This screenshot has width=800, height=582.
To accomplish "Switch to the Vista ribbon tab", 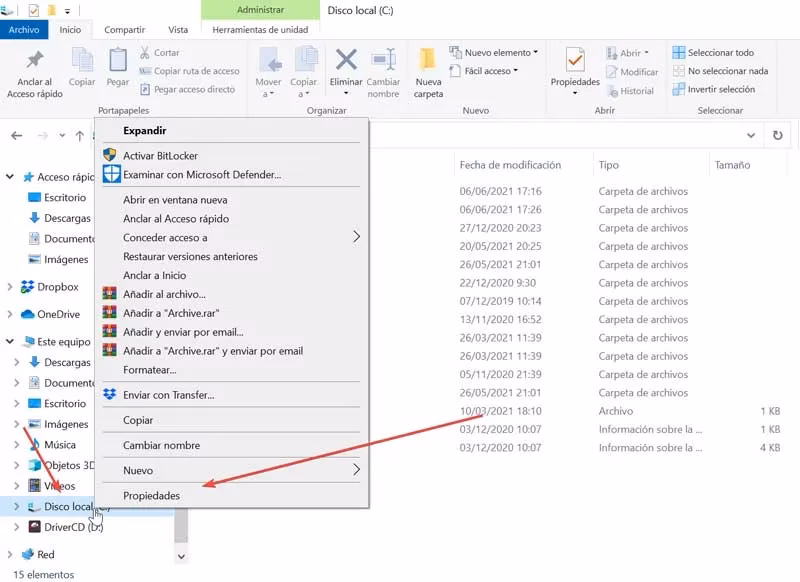I will point(178,30).
